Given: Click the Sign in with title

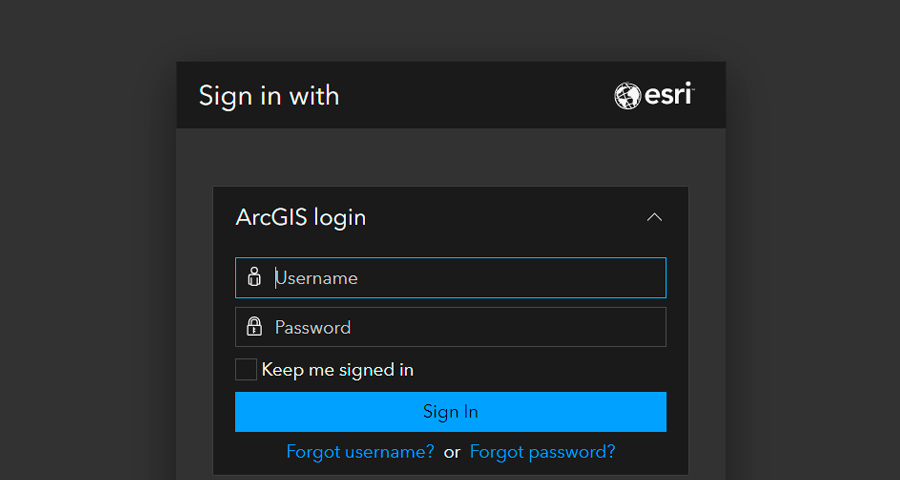Looking at the screenshot, I should coord(269,95).
